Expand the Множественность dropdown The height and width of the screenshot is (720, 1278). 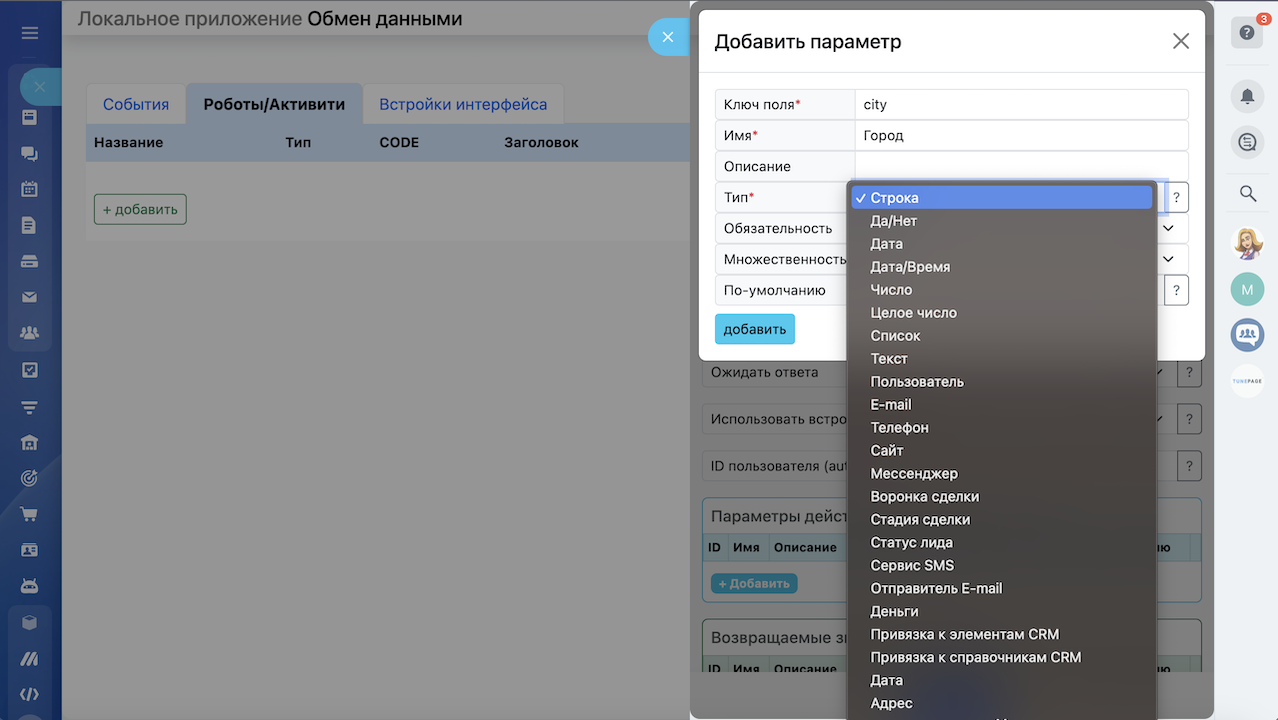point(1170,259)
